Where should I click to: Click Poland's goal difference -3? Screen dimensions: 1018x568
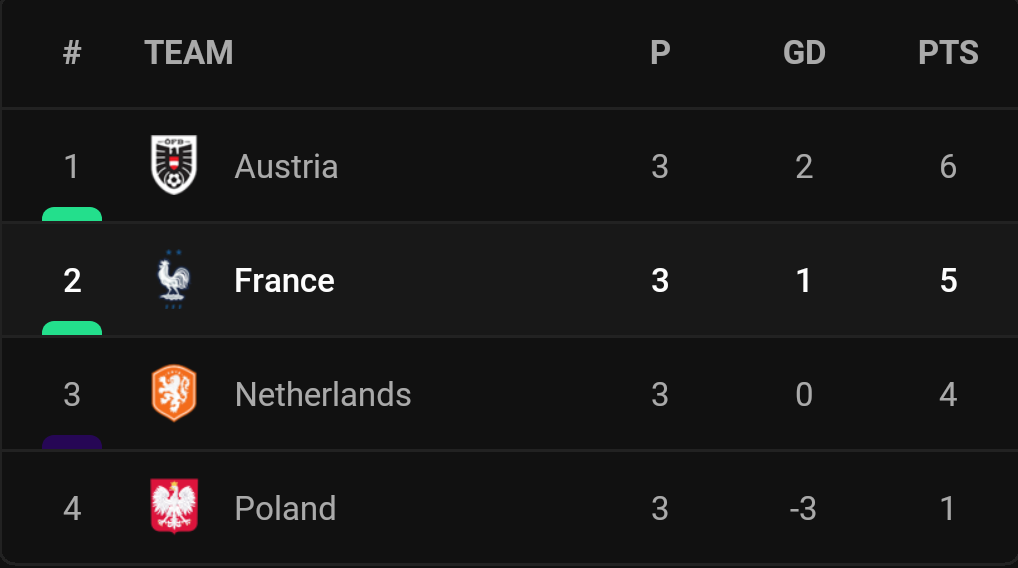[x=803, y=509]
